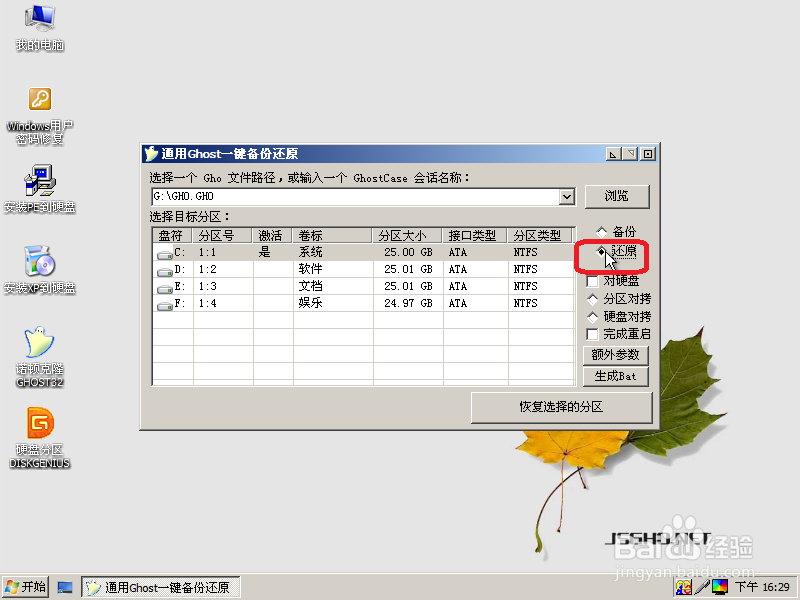Click the 生成Bat button
The width and height of the screenshot is (800, 600).
(615, 377)
